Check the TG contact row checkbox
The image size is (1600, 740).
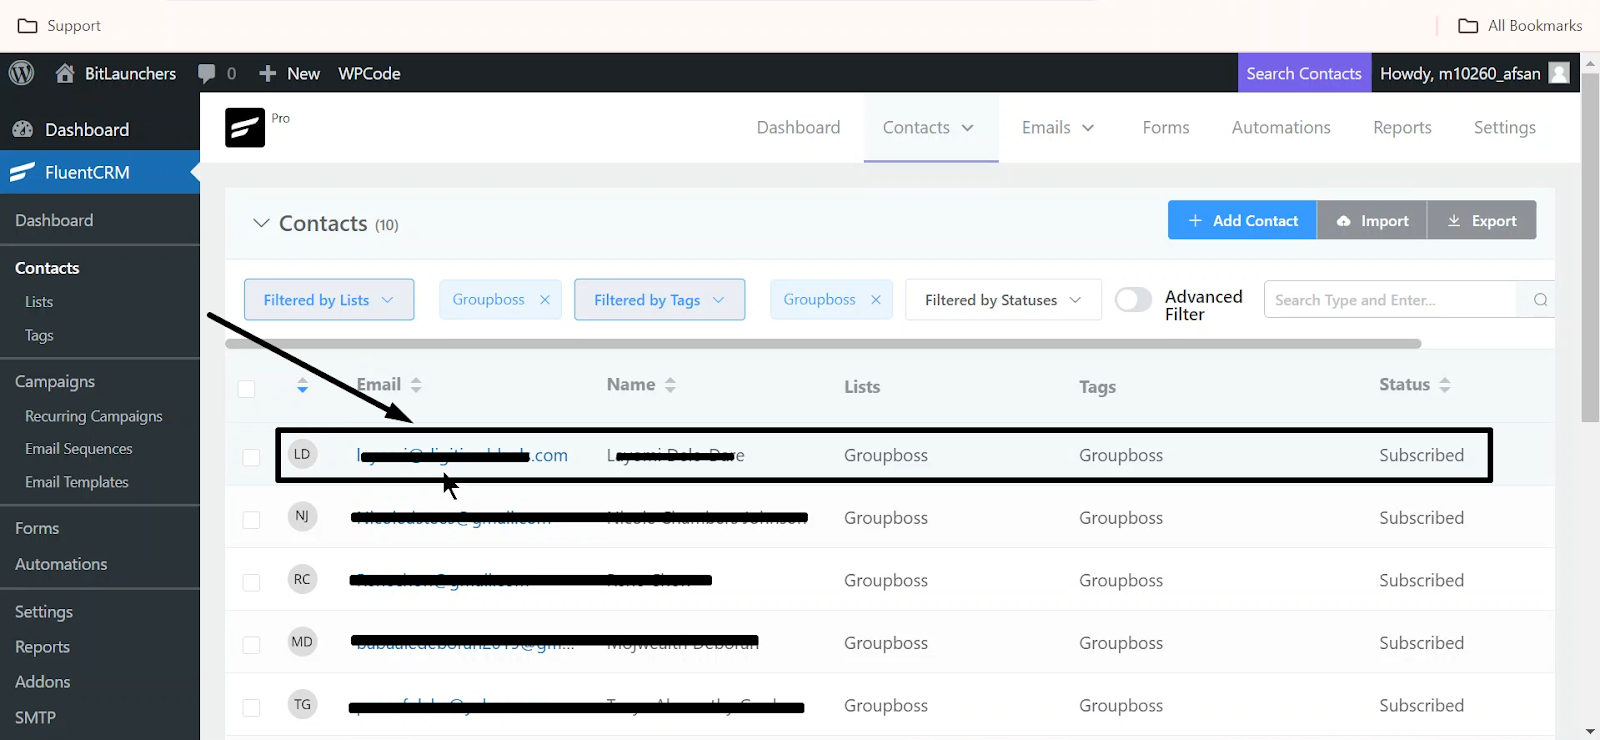(x=251, y=708)
